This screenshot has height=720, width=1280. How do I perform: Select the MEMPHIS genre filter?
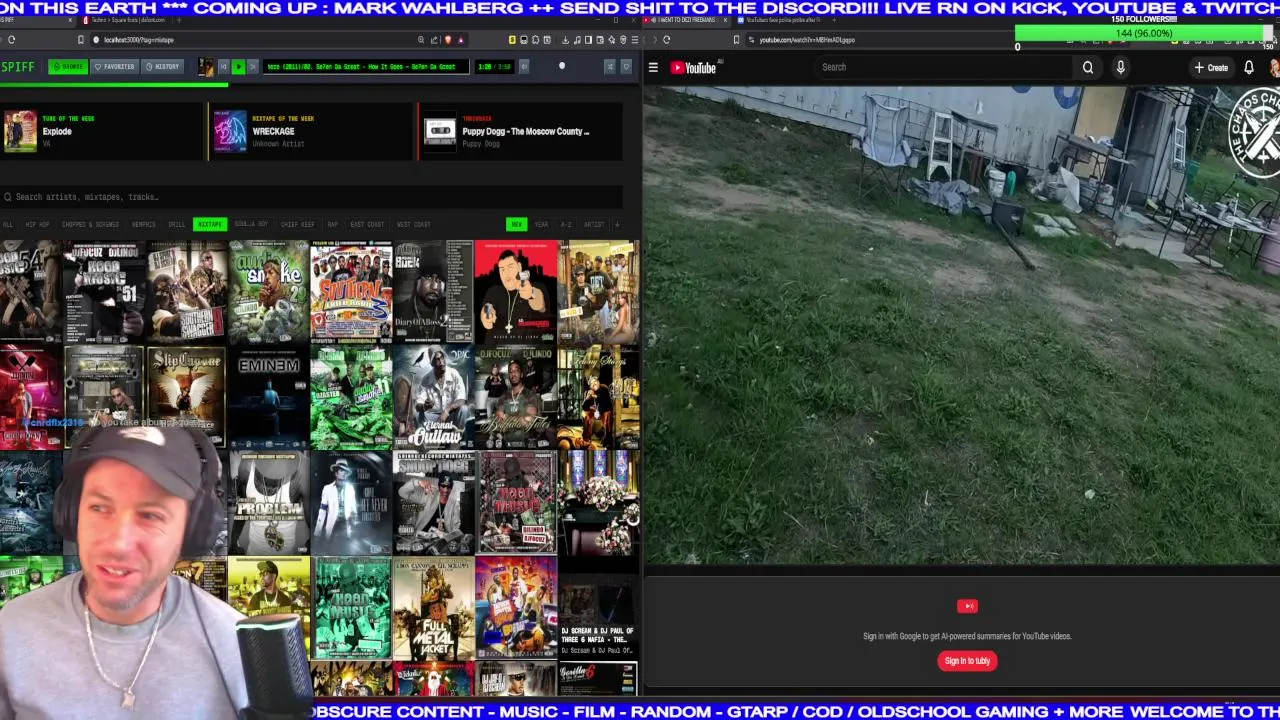tap(143, 224)
